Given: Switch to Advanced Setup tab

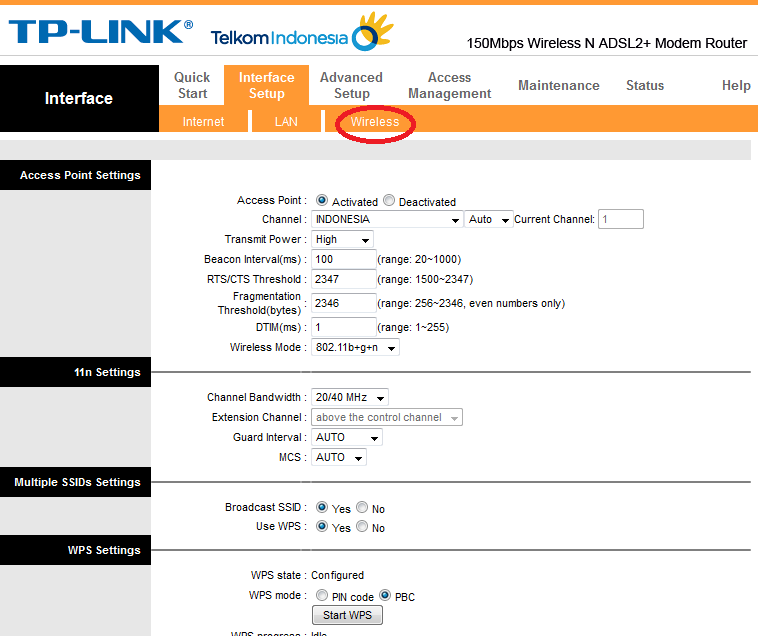Looking at the screenshot, I should pyautogui.click(x=351, y=85).
